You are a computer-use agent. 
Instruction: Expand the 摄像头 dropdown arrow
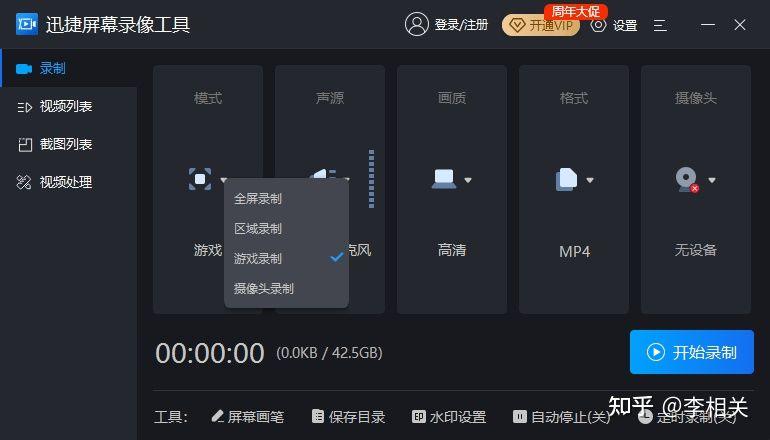pyautogui.click(x=712, y=180)
